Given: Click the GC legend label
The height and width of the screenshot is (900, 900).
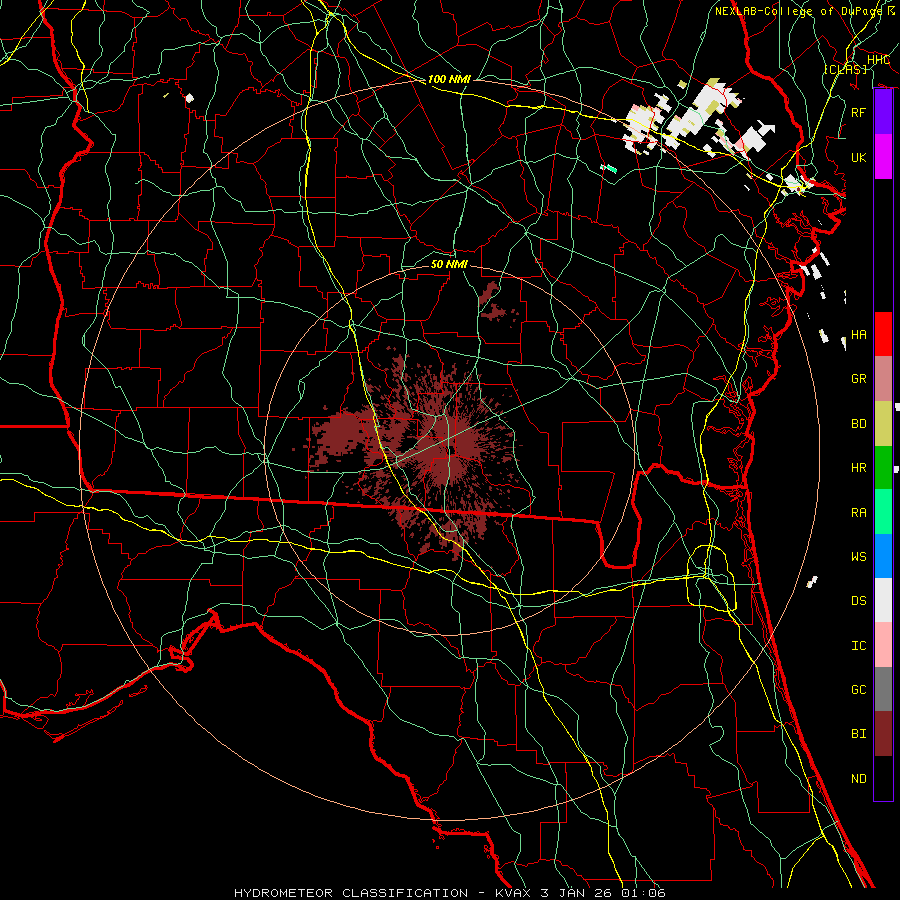Looking at the screenshot, I should point(858,689).
